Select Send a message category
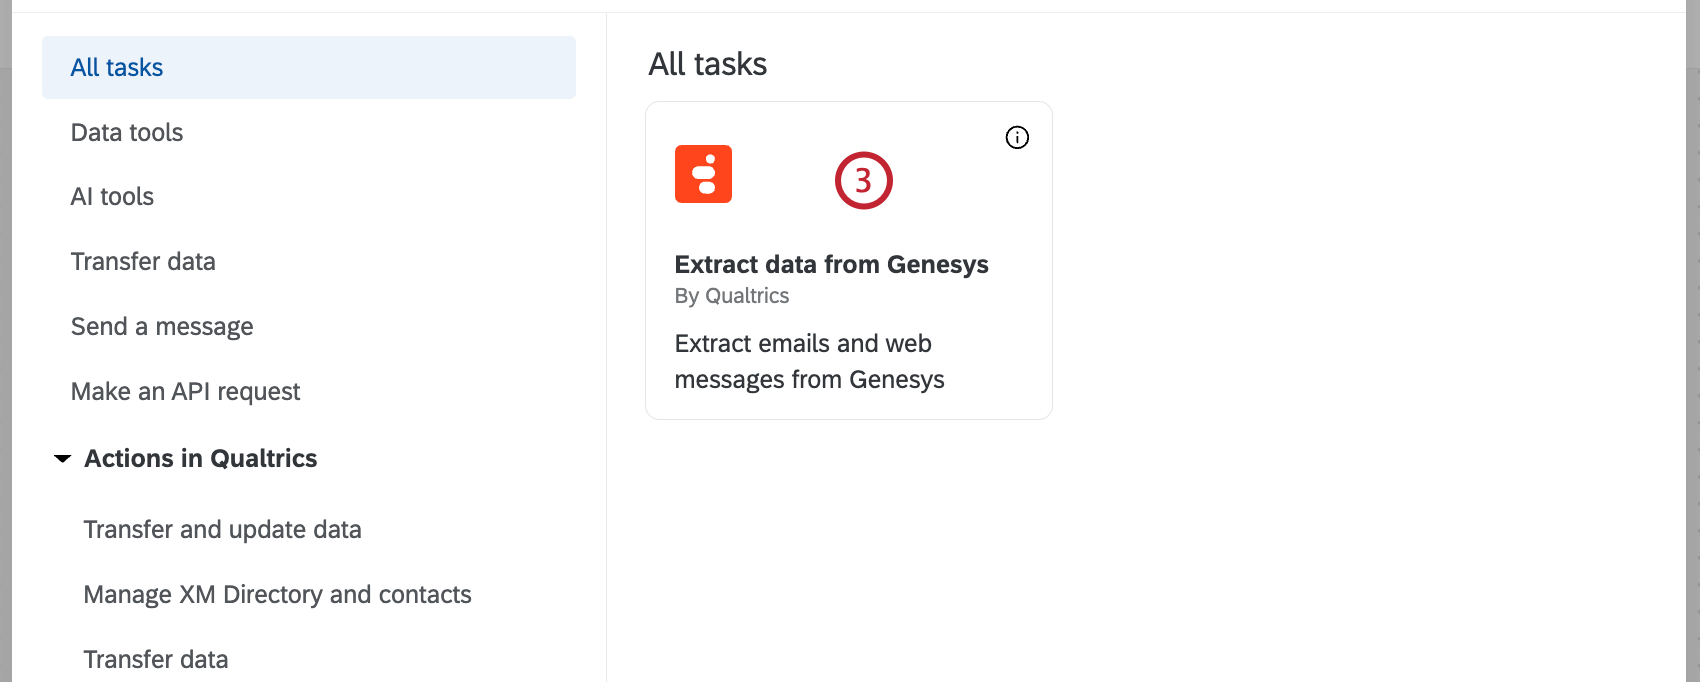Screen dimensions: 1700x682 point(161,326)
